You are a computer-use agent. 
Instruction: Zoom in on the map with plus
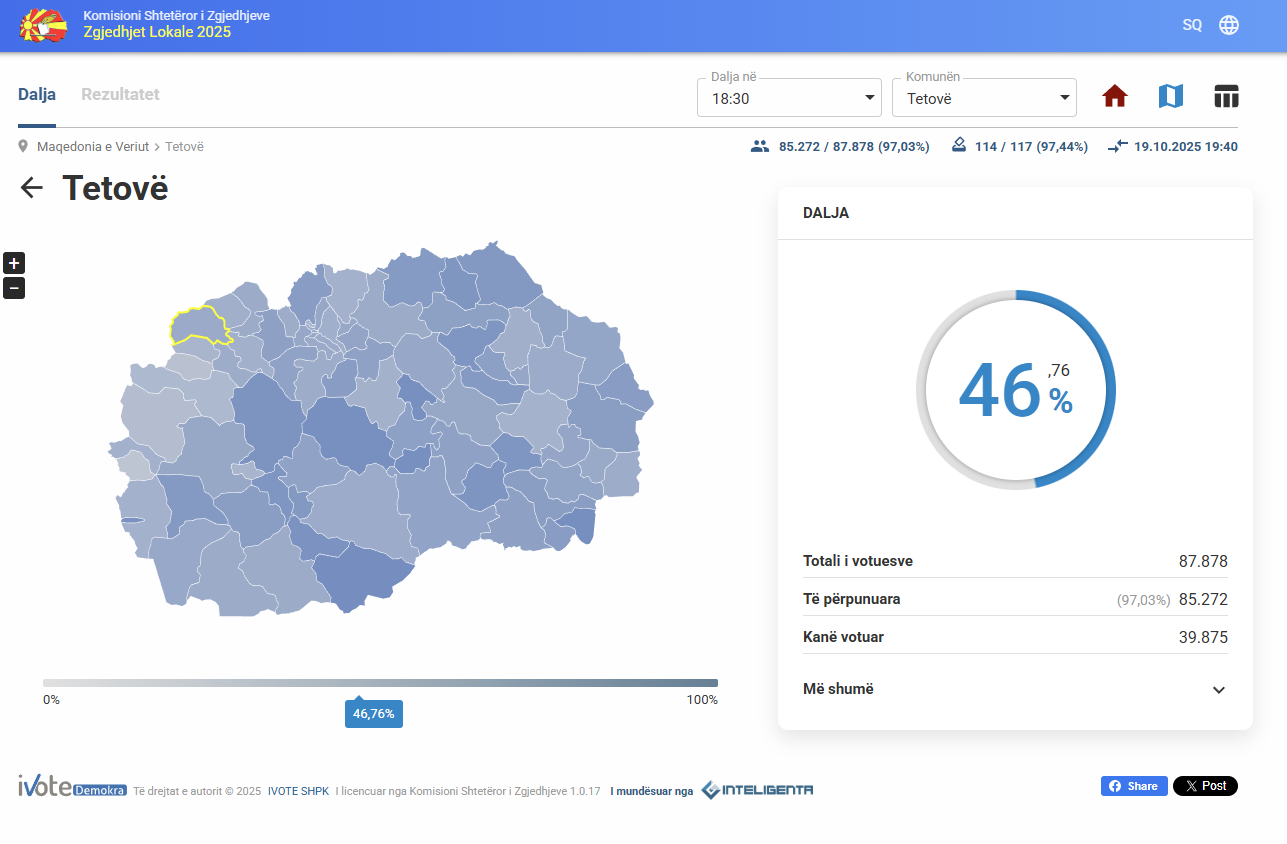pyautogui.click(x=14, y=263)
